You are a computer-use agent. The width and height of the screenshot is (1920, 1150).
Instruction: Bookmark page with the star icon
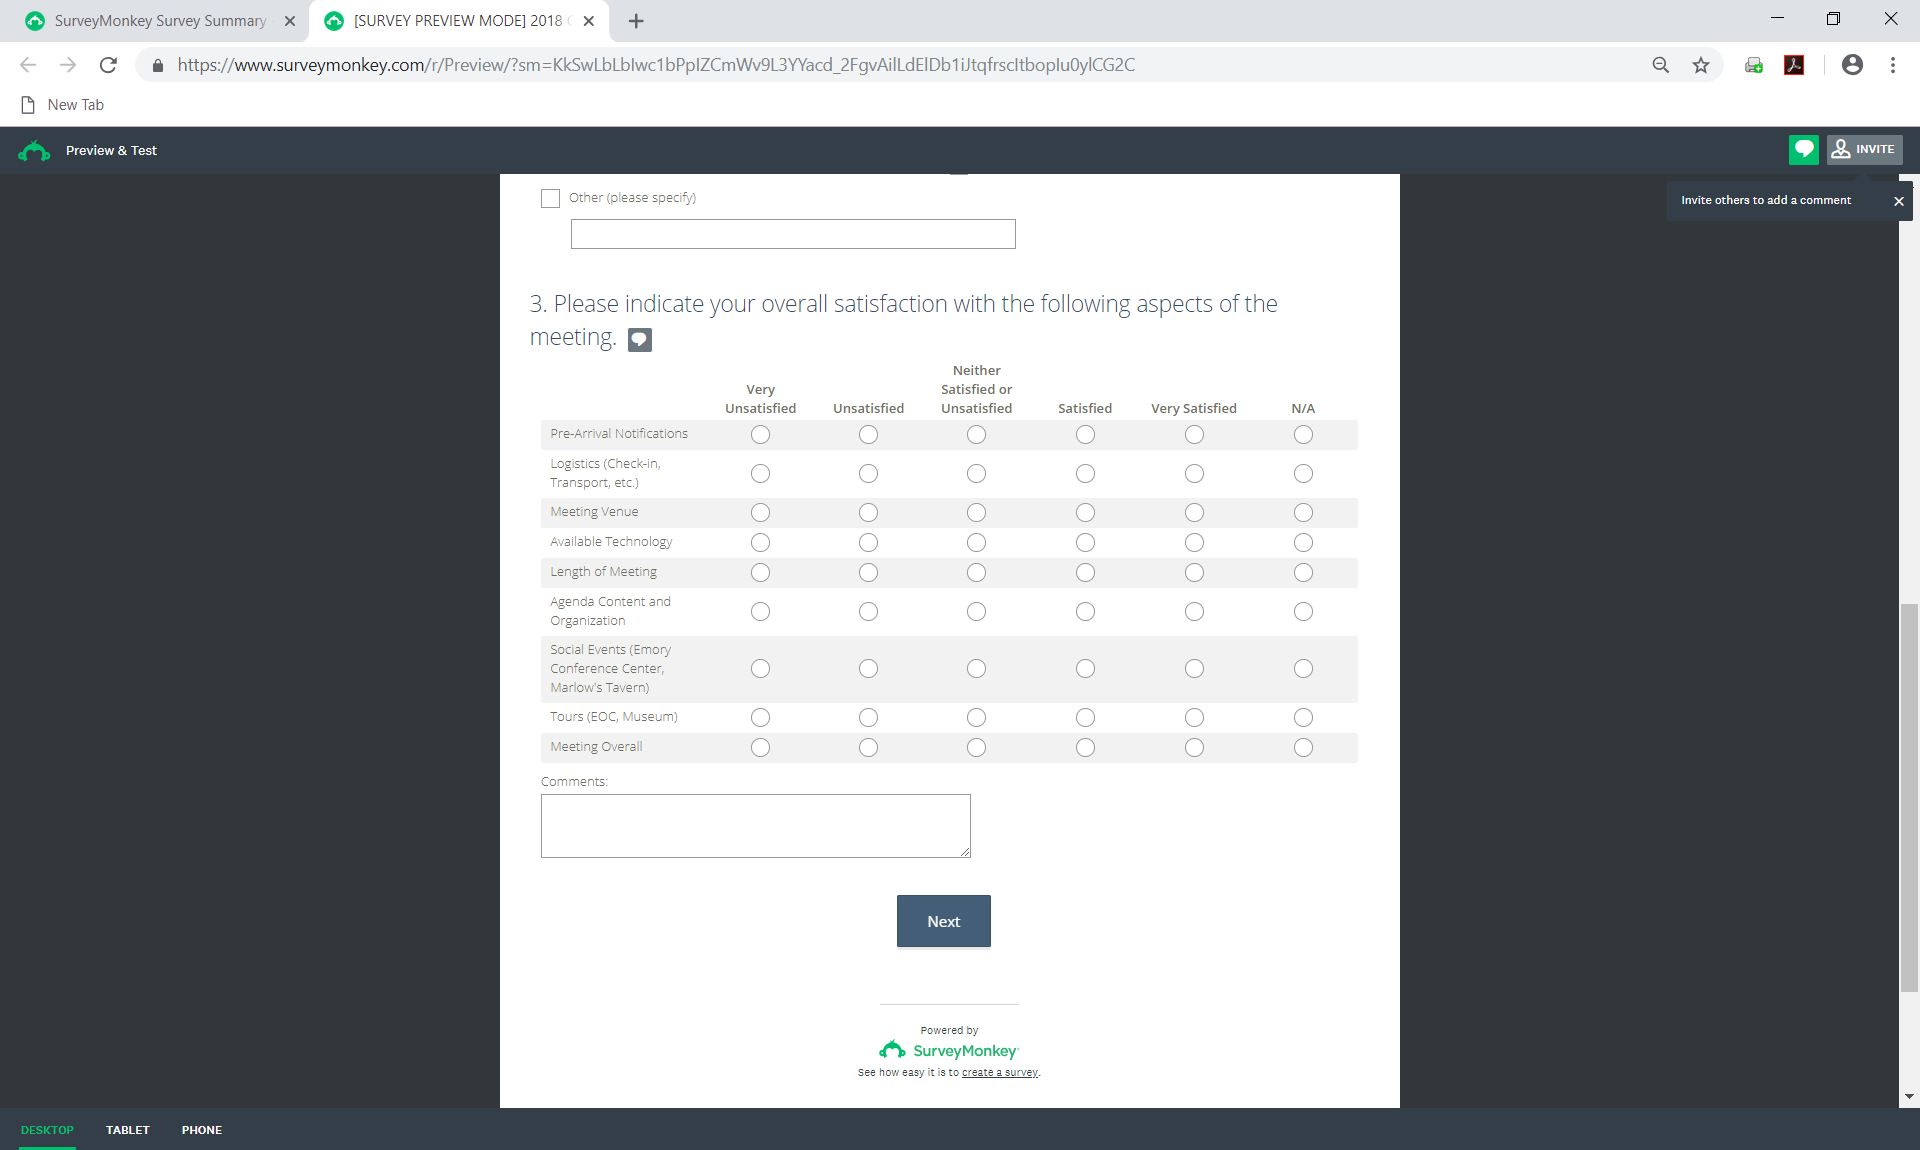click(1701, 65)
